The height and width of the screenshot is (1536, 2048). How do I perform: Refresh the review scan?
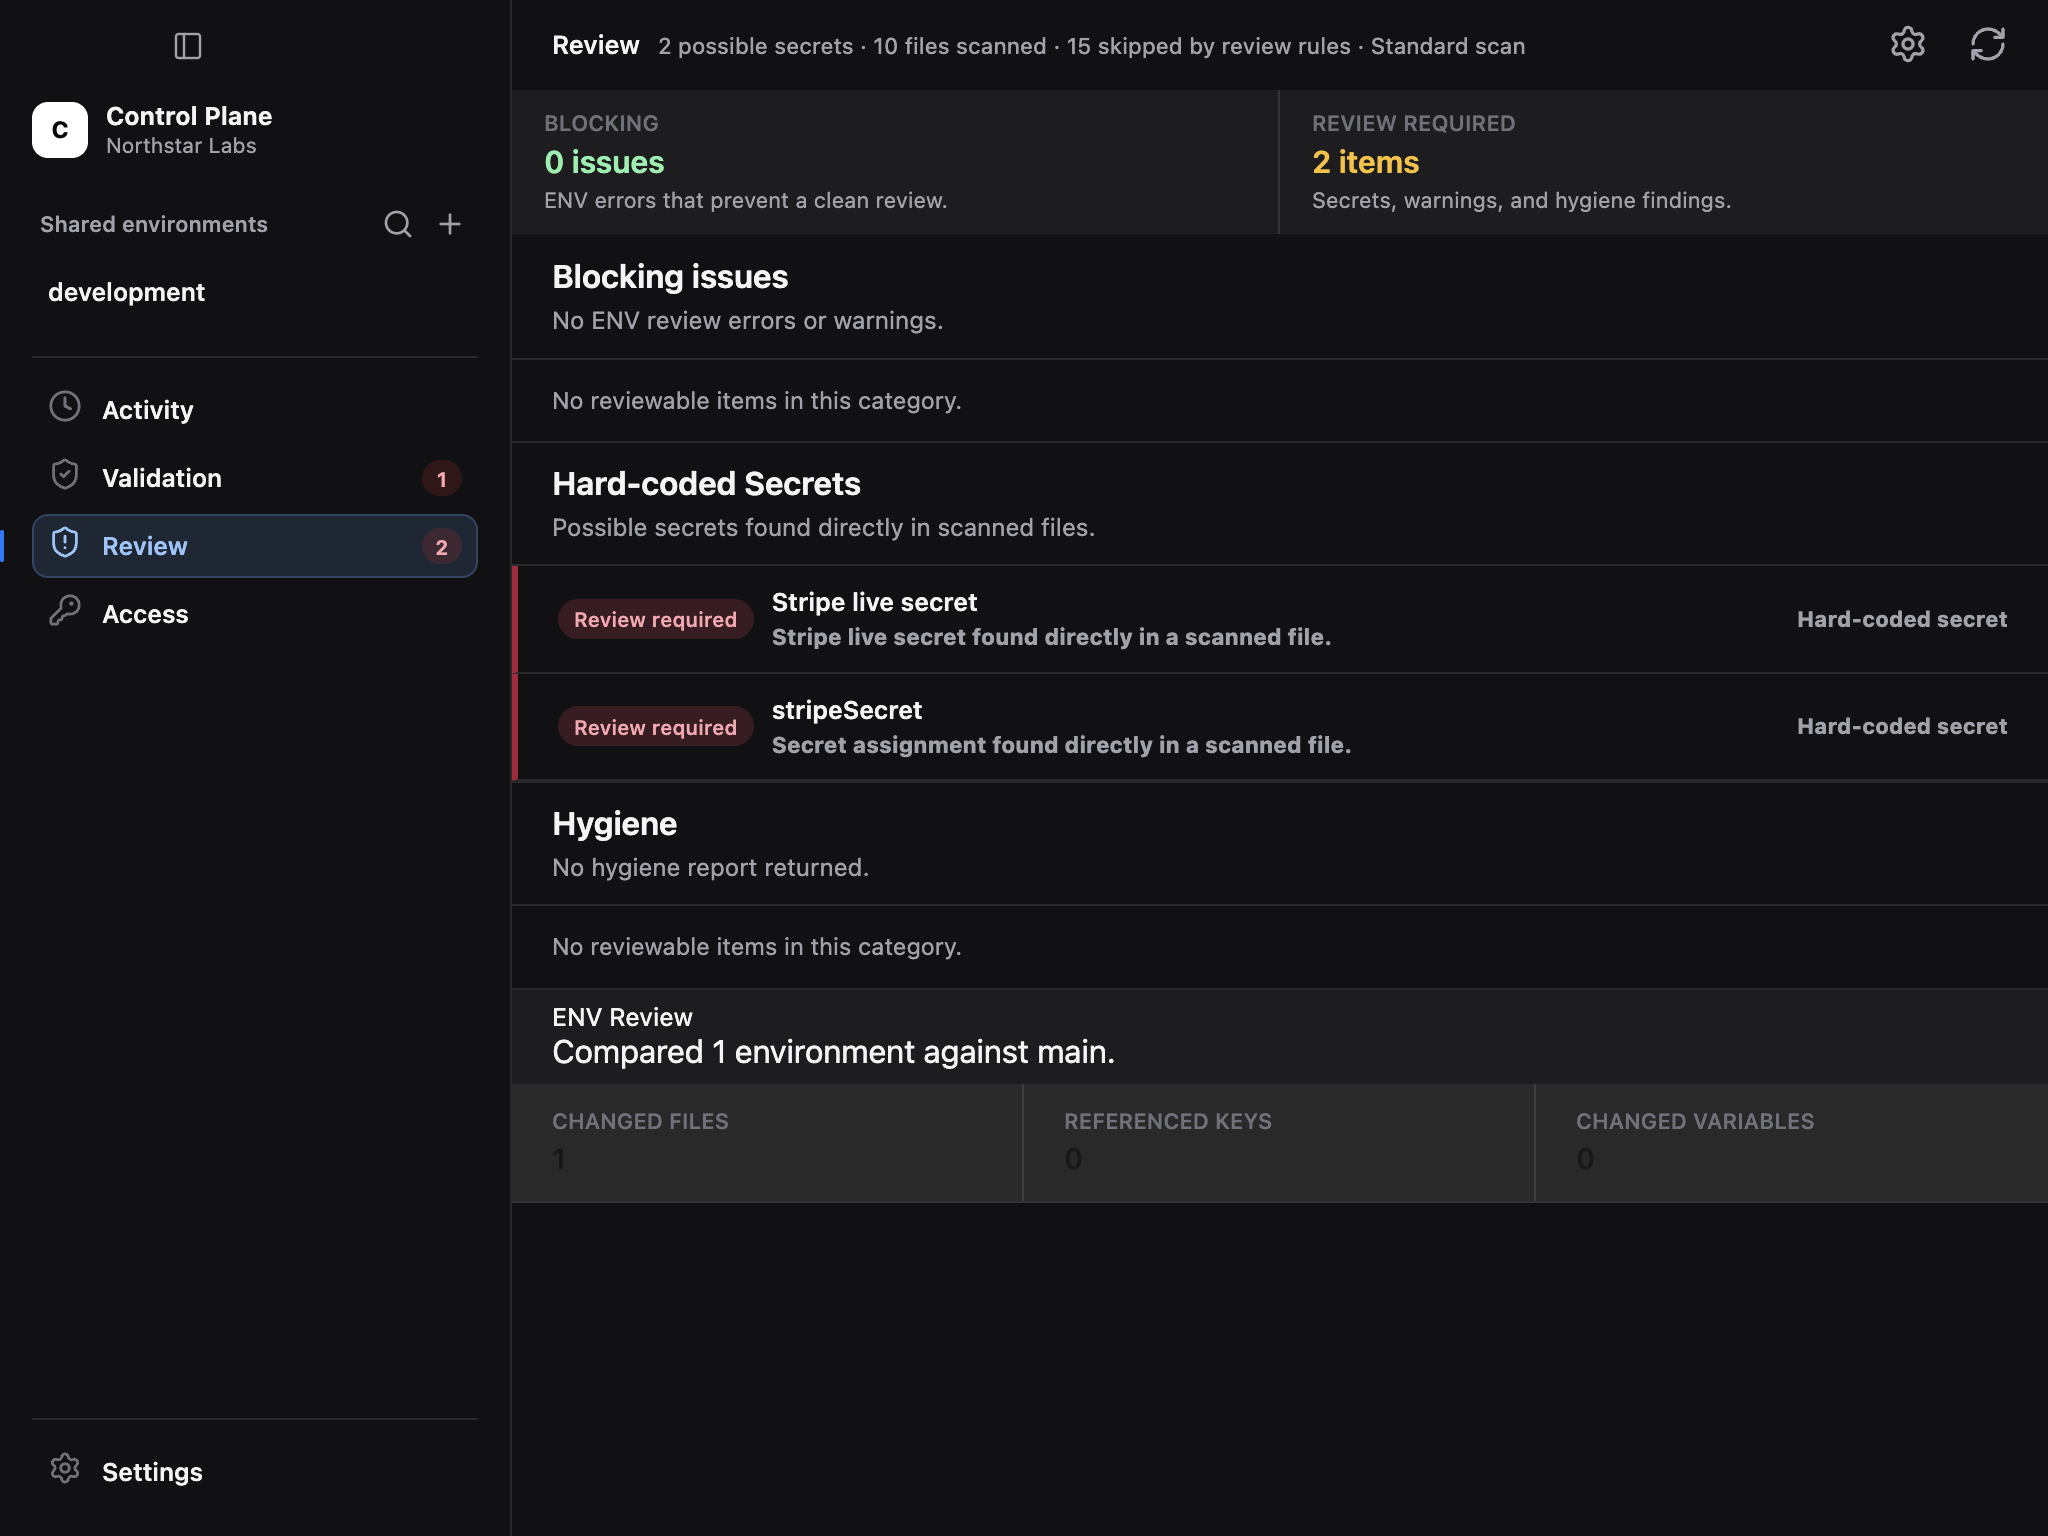1988,45
